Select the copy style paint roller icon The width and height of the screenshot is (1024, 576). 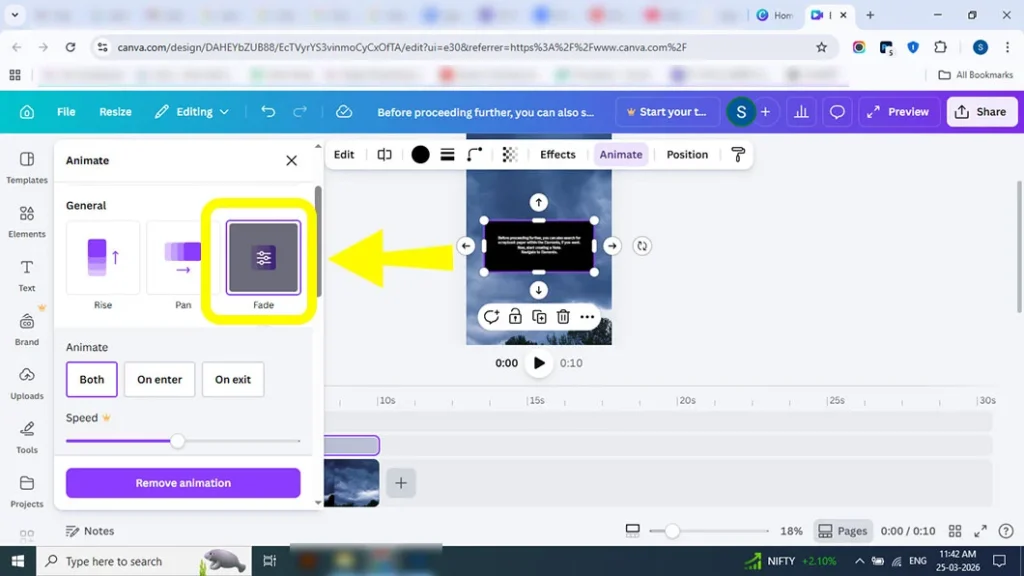pyautogui.click(x=737, y=154)
